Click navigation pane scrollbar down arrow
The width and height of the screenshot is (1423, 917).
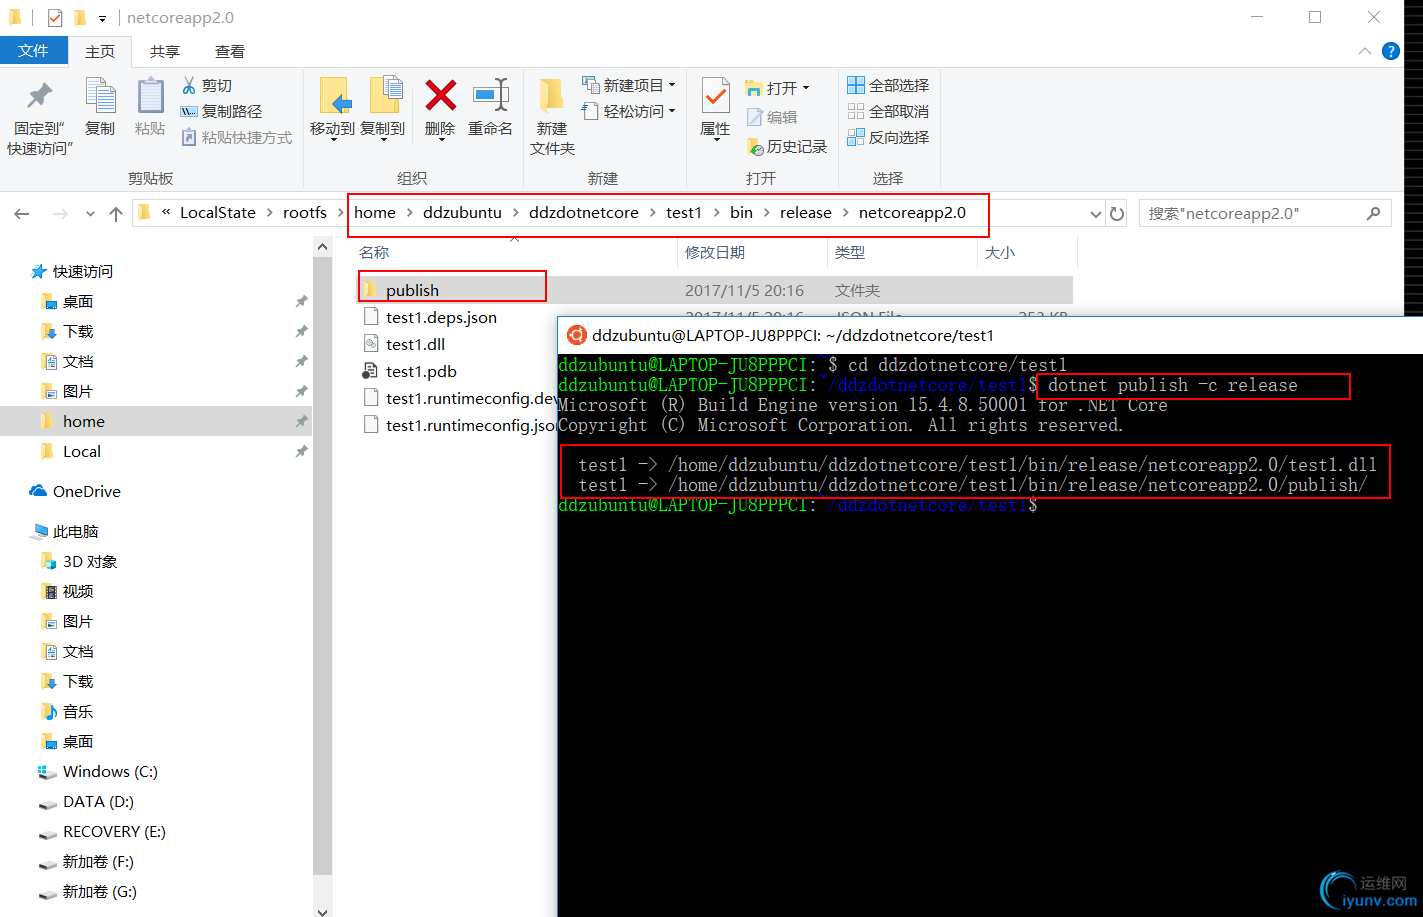point(322,910)
